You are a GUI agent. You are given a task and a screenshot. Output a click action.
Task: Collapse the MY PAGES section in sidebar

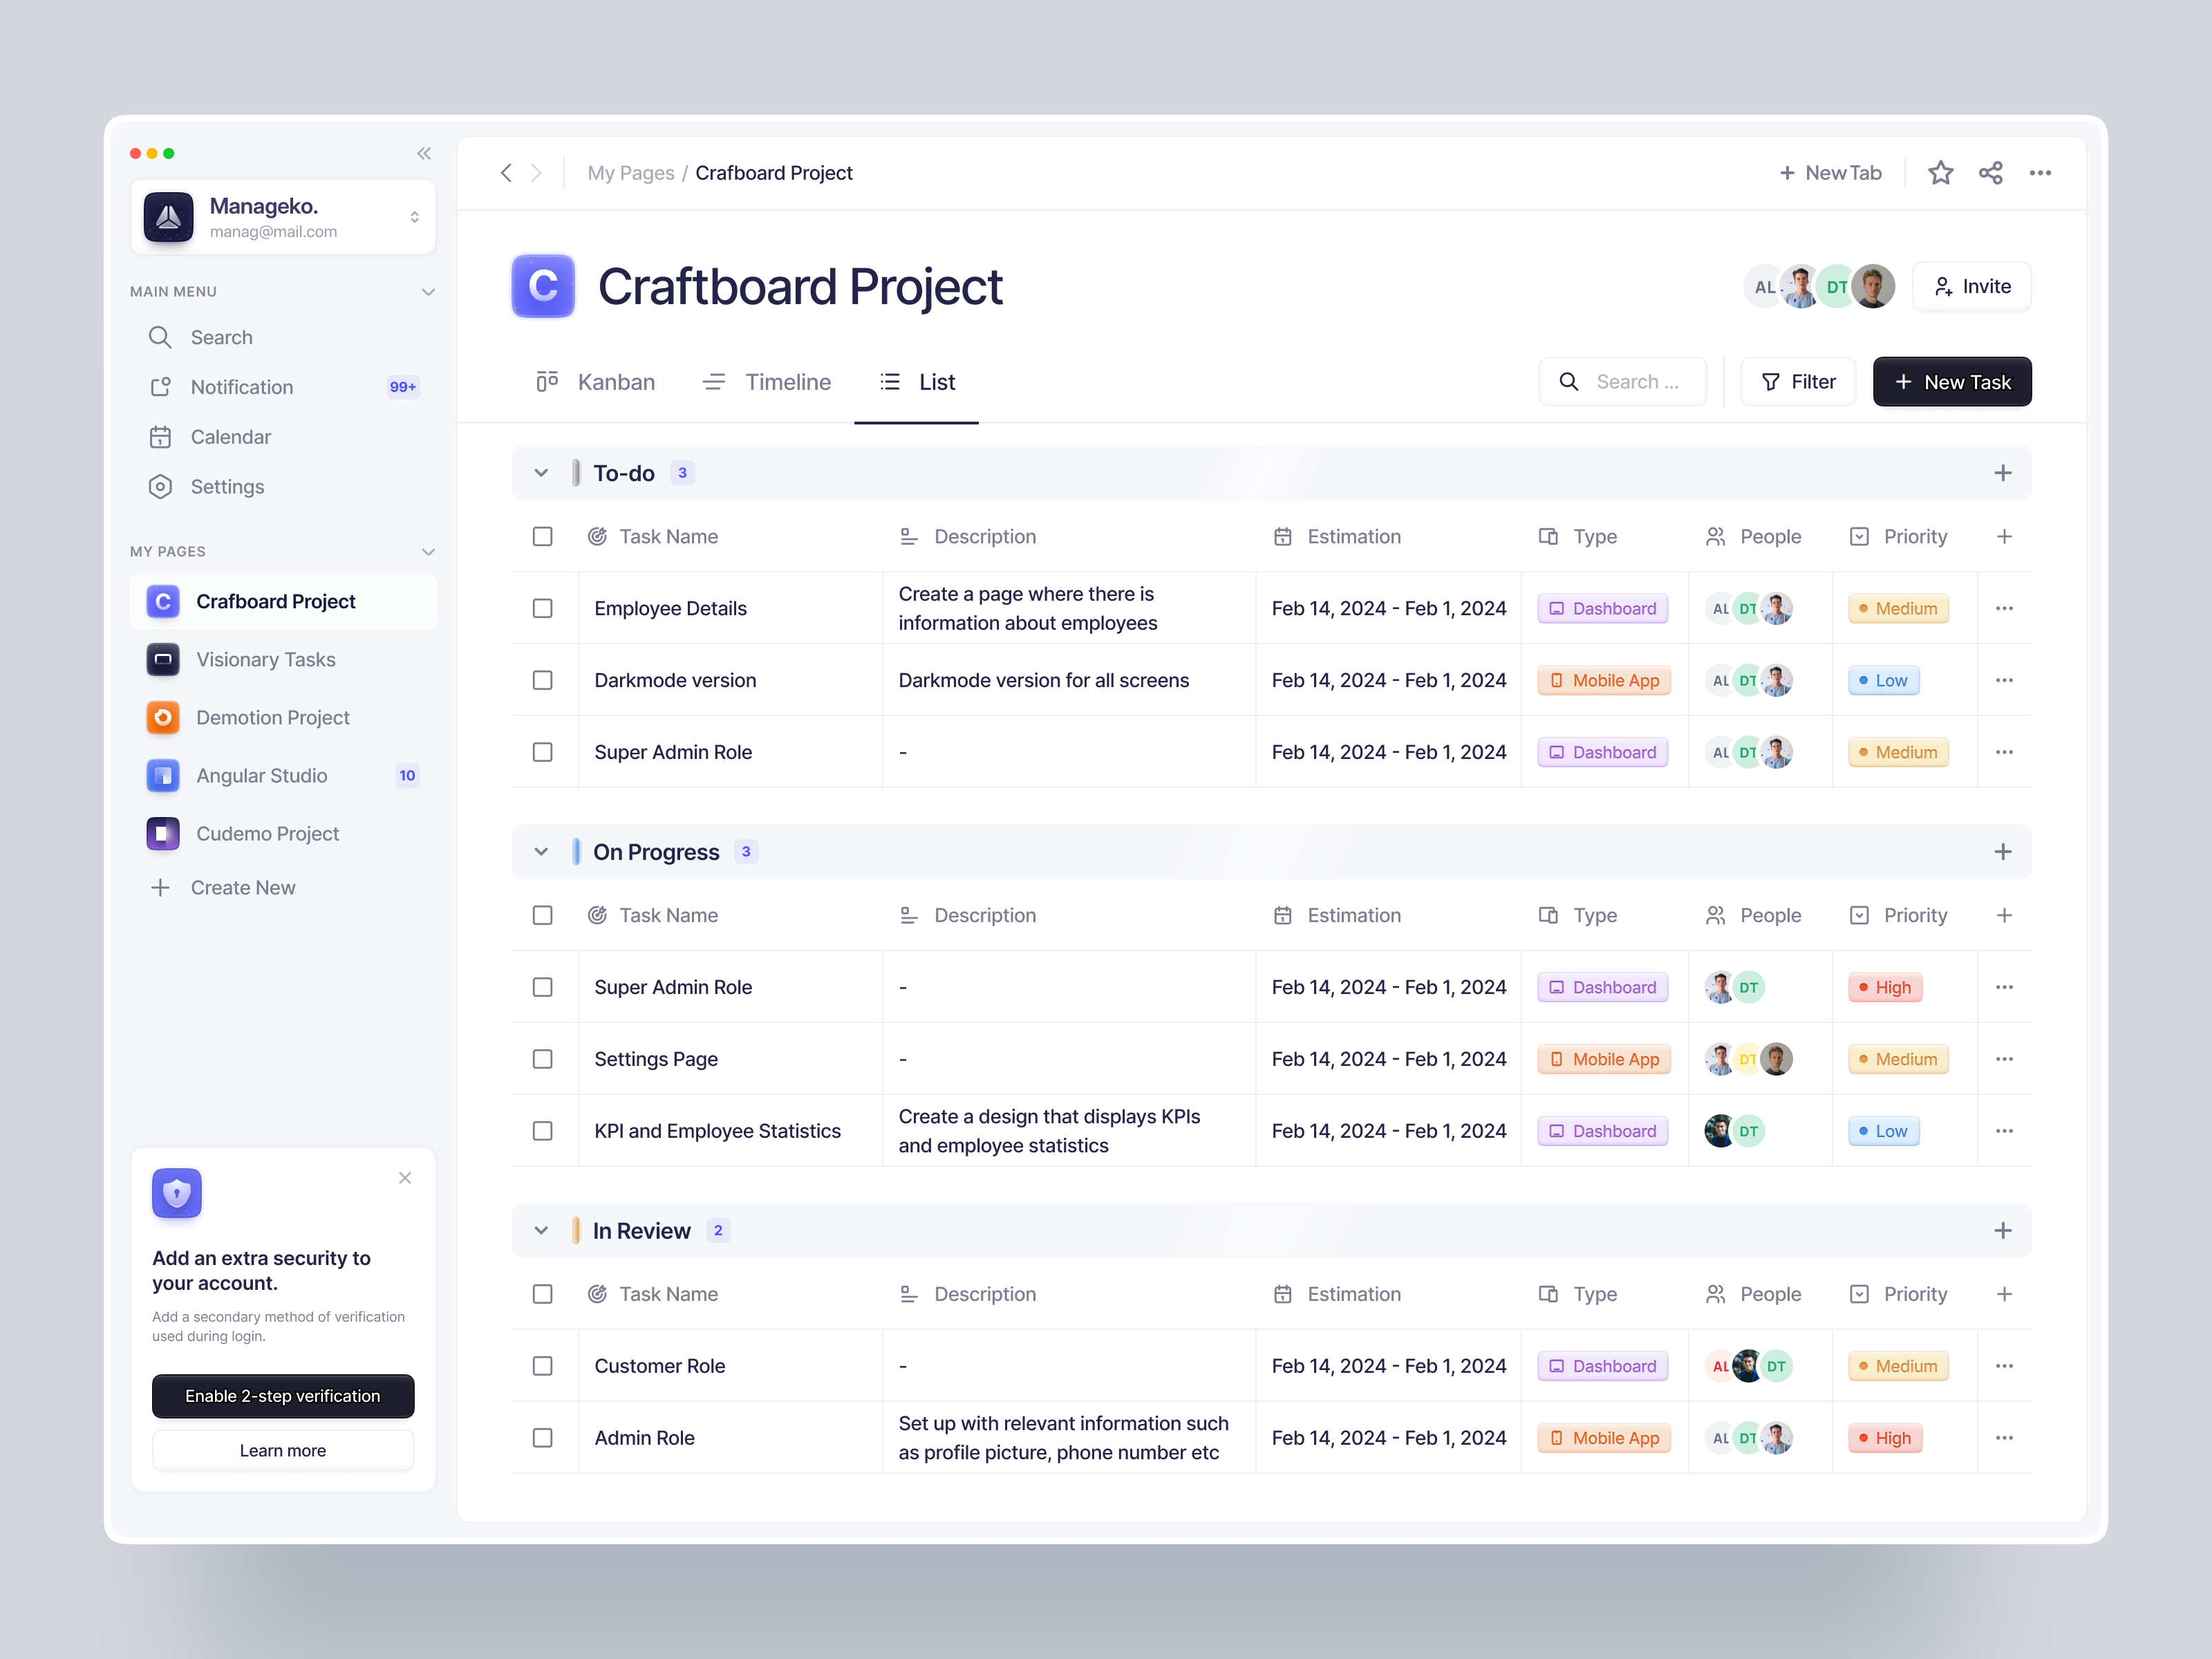point(429,551)
